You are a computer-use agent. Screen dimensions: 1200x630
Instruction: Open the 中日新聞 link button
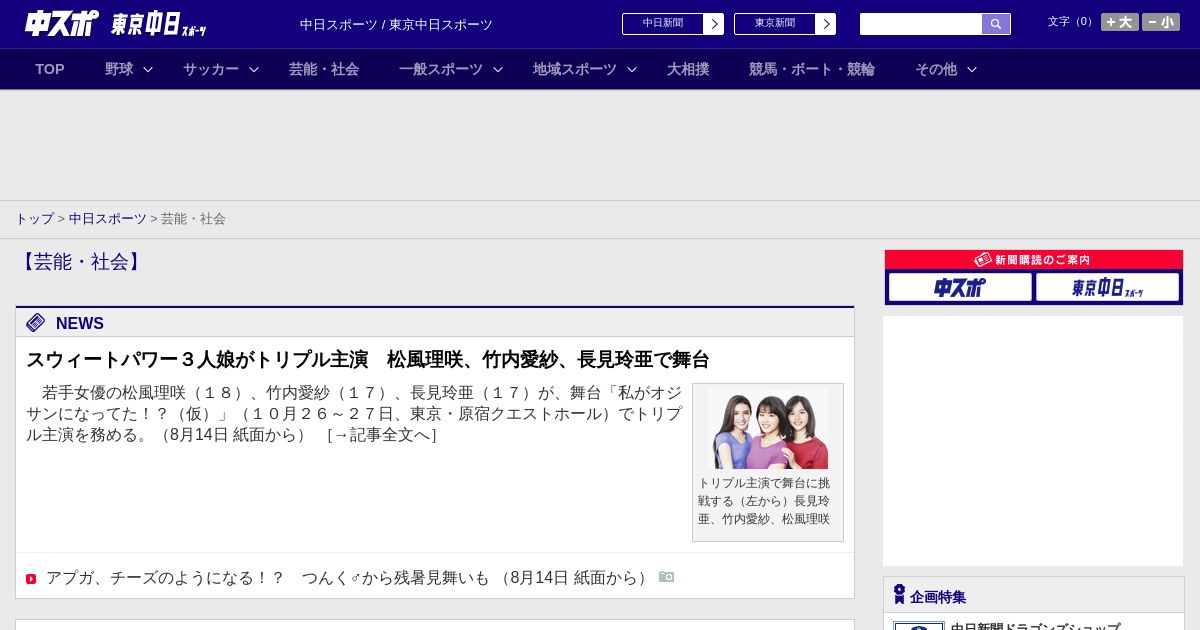(673, 24)
